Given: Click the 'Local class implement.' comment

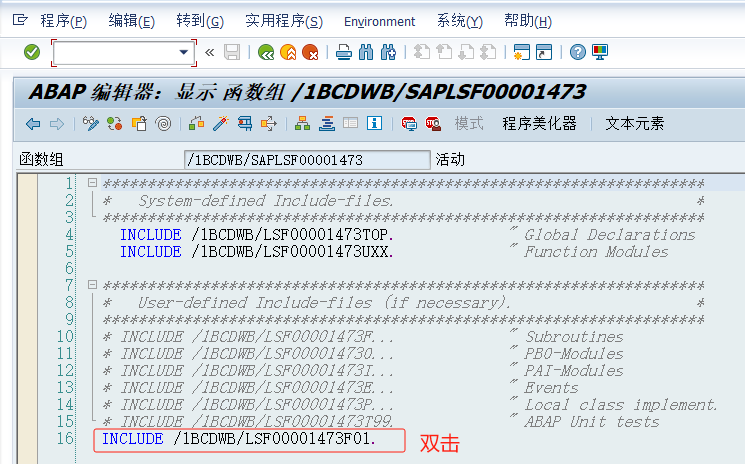Looking at the screenshot, I should (621, 405).
